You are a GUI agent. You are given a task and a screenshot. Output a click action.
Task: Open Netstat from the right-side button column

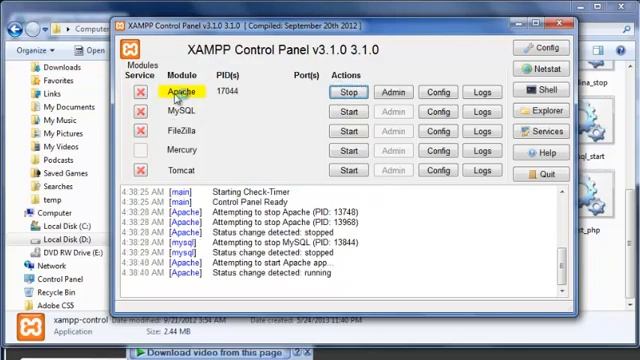click(x=541, y=69)
